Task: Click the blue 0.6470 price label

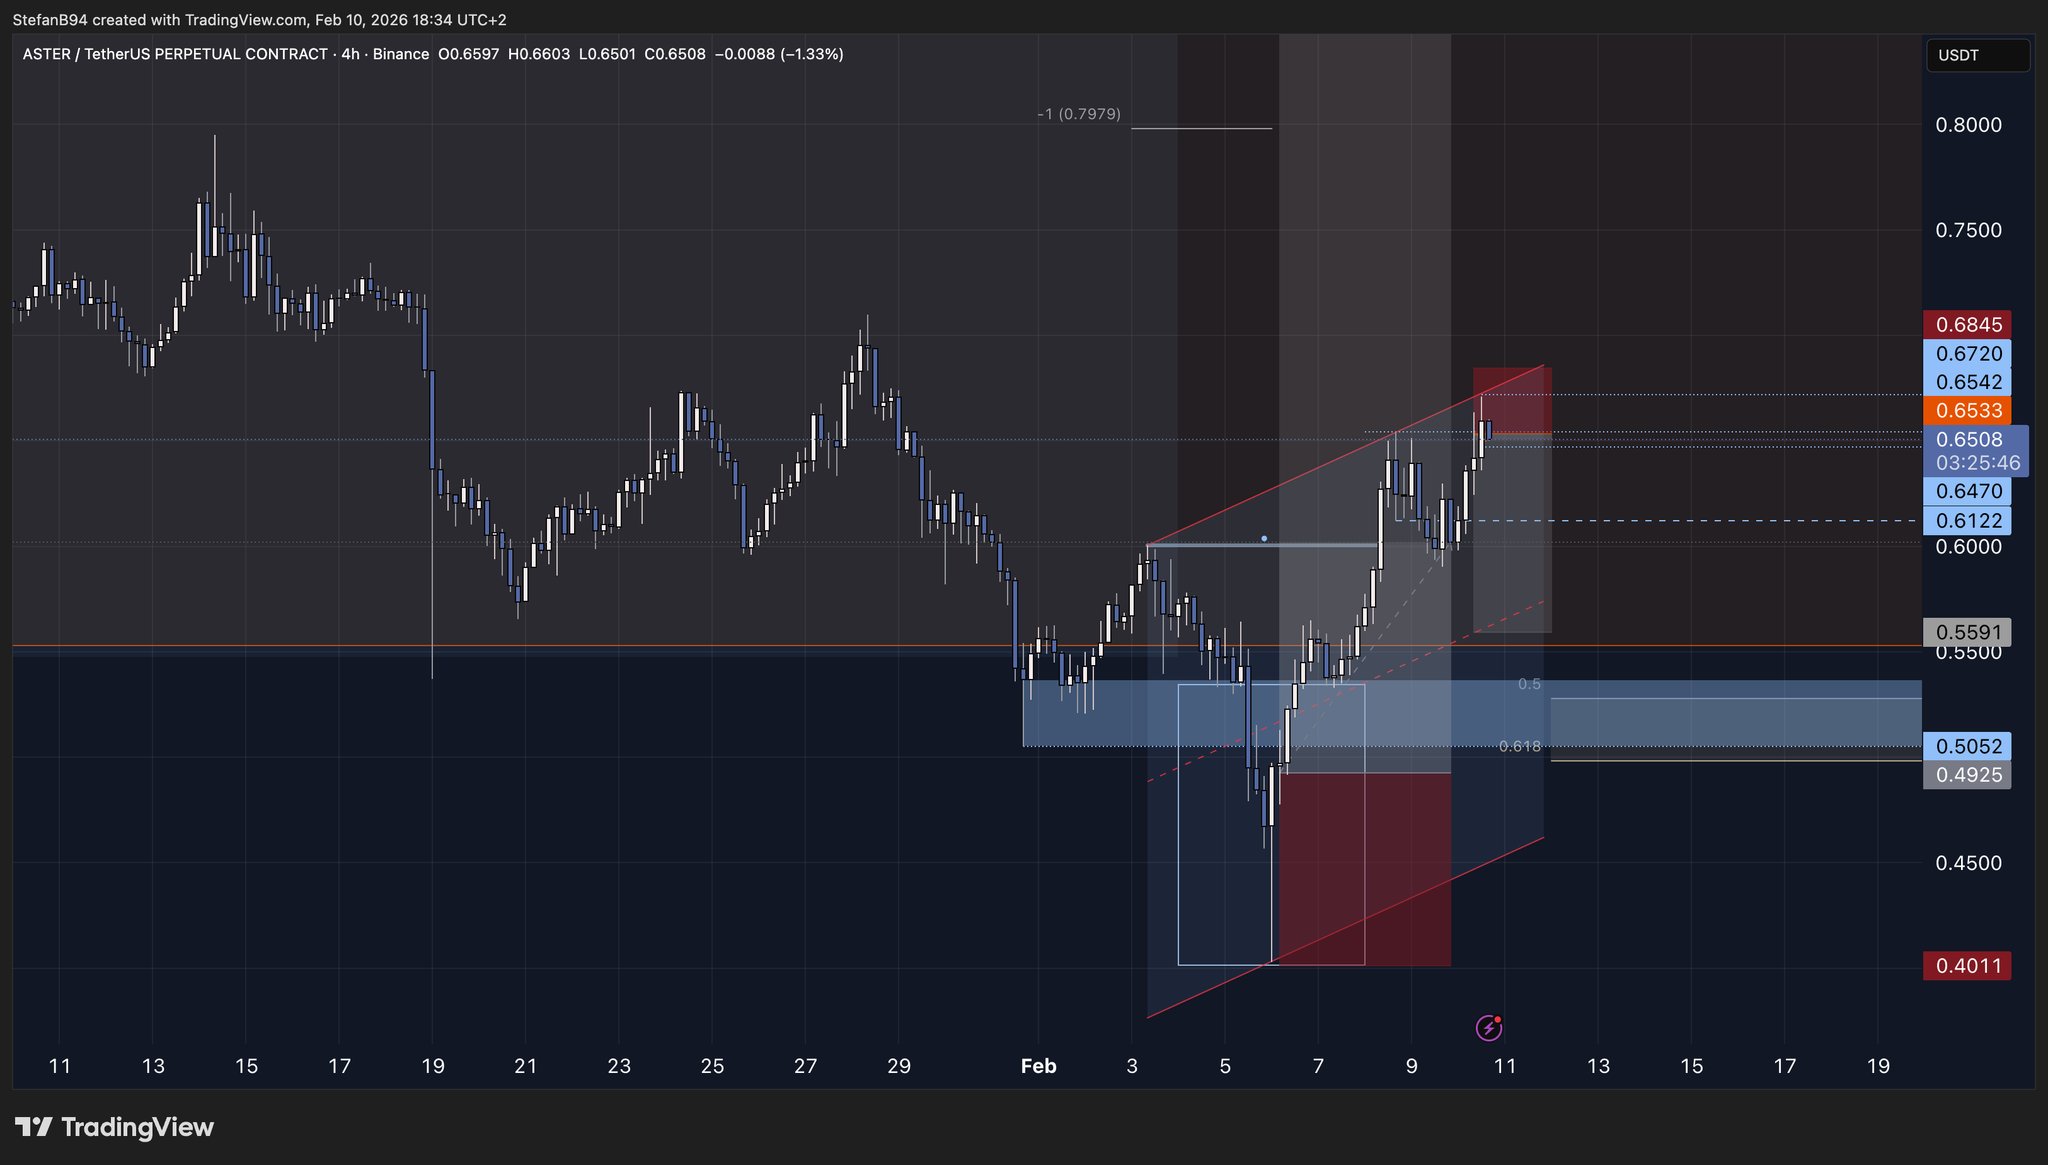Action: [x=1967, y=491]
